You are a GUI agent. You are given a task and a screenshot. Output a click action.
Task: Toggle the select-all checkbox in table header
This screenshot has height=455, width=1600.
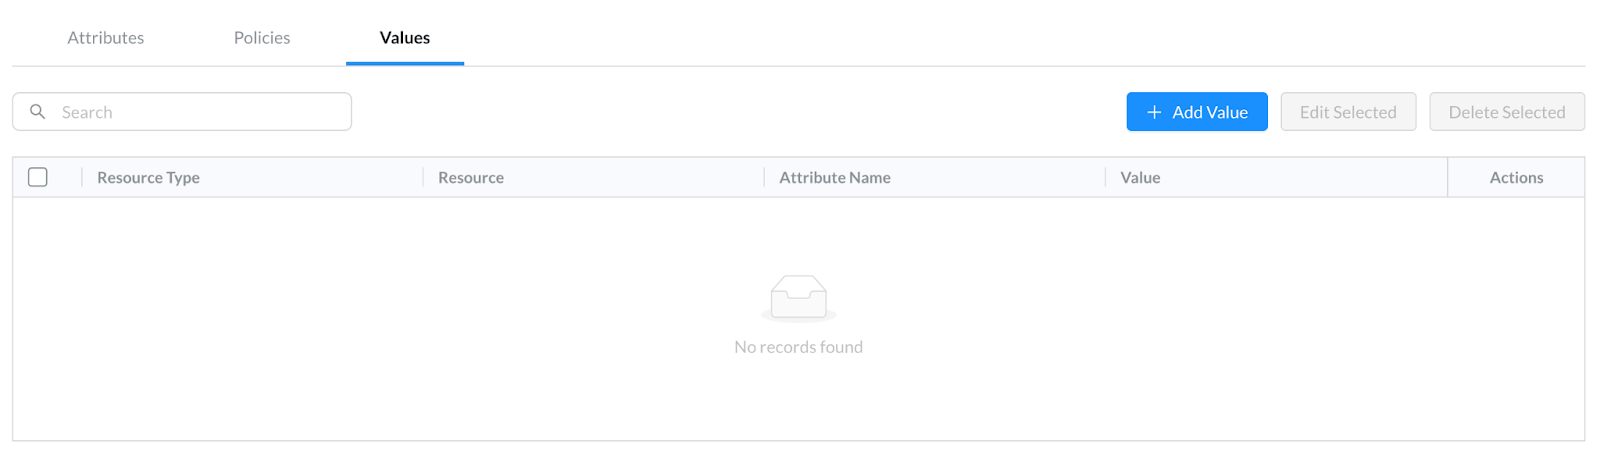(x=38, y=177)
